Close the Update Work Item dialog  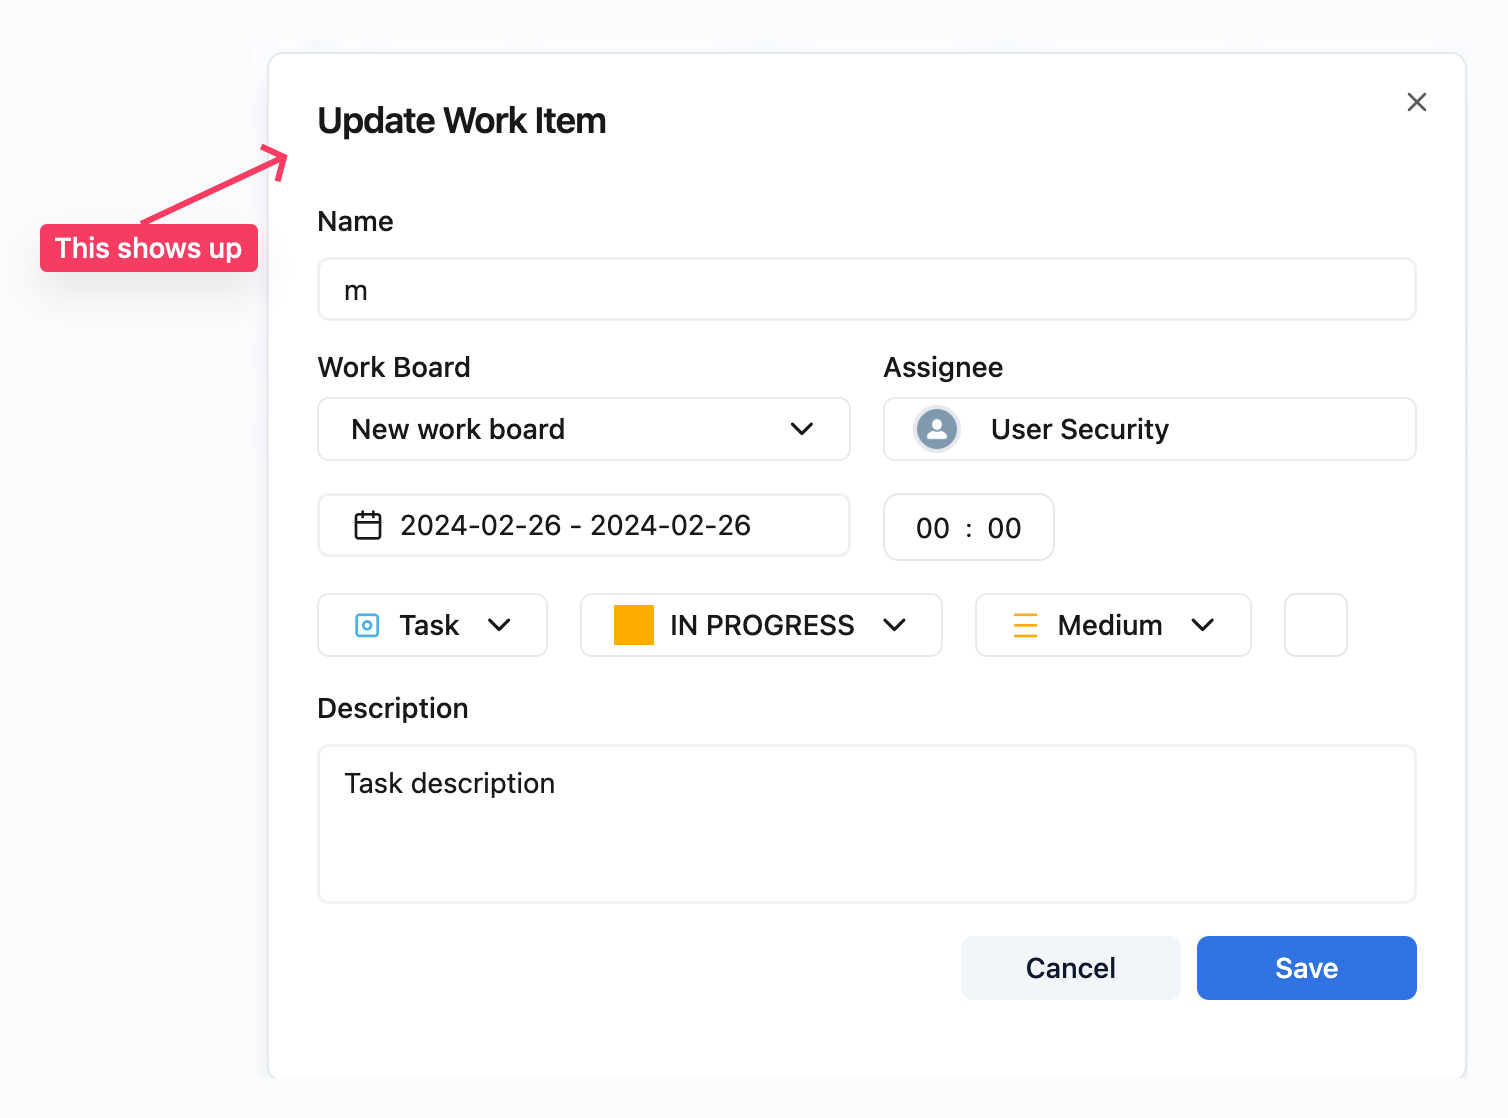tap(1416, 102)
